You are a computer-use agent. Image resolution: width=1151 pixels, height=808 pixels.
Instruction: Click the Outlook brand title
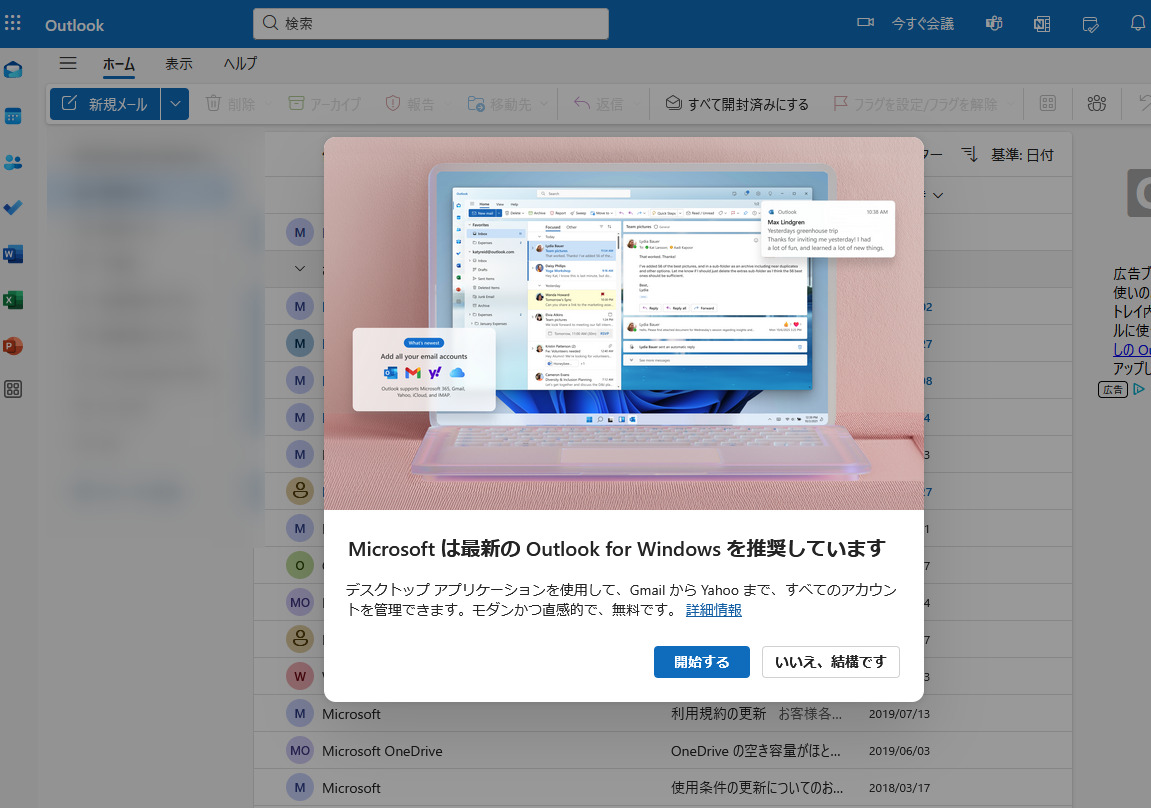(74, 25)
